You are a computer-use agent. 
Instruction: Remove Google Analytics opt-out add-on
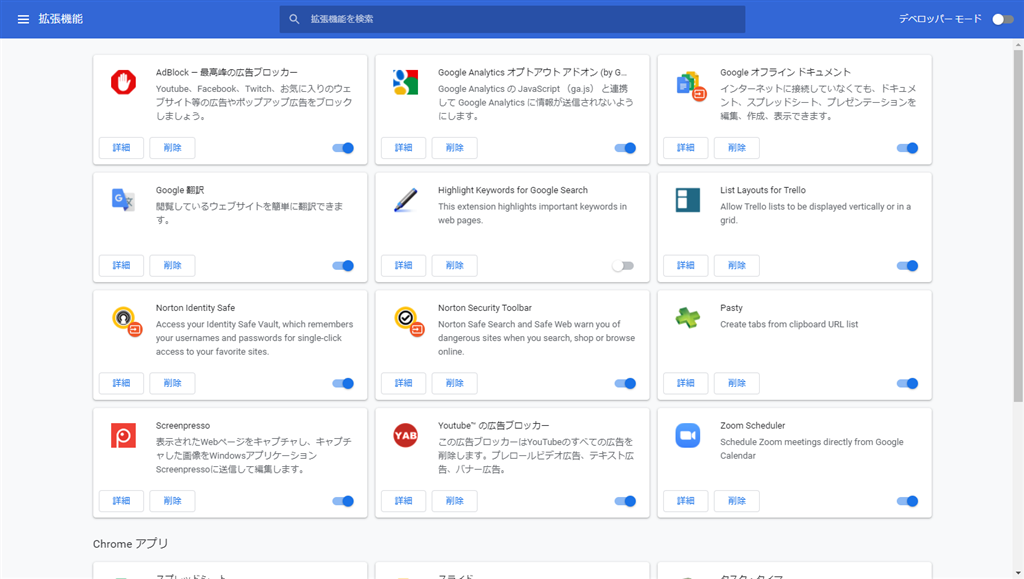[x=455, y=148]
